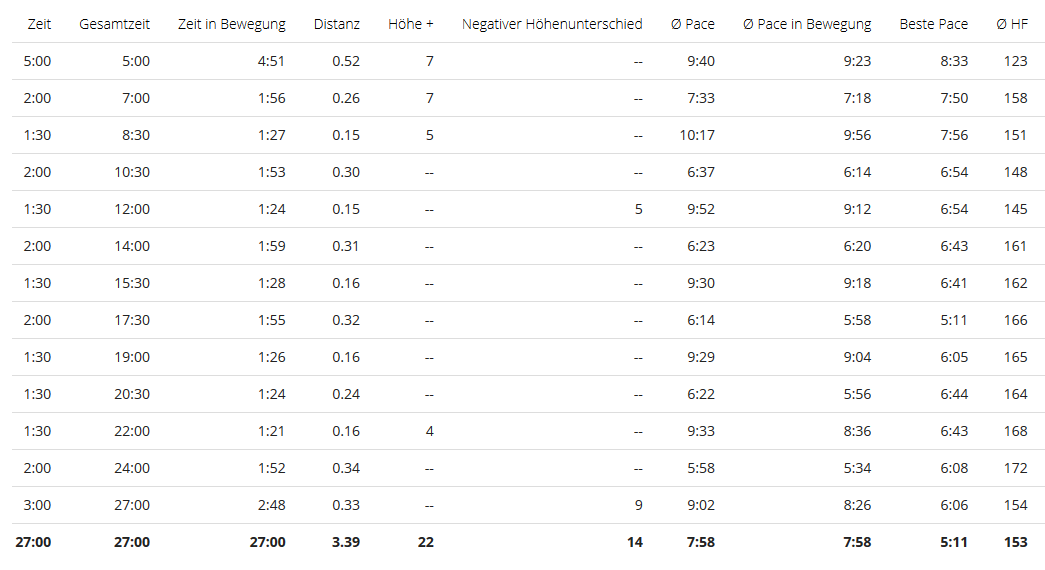This screenshot has height=570, width=1045.
Task: Select the Ø Pace in Bewegung header
Action: click(807, 24)
